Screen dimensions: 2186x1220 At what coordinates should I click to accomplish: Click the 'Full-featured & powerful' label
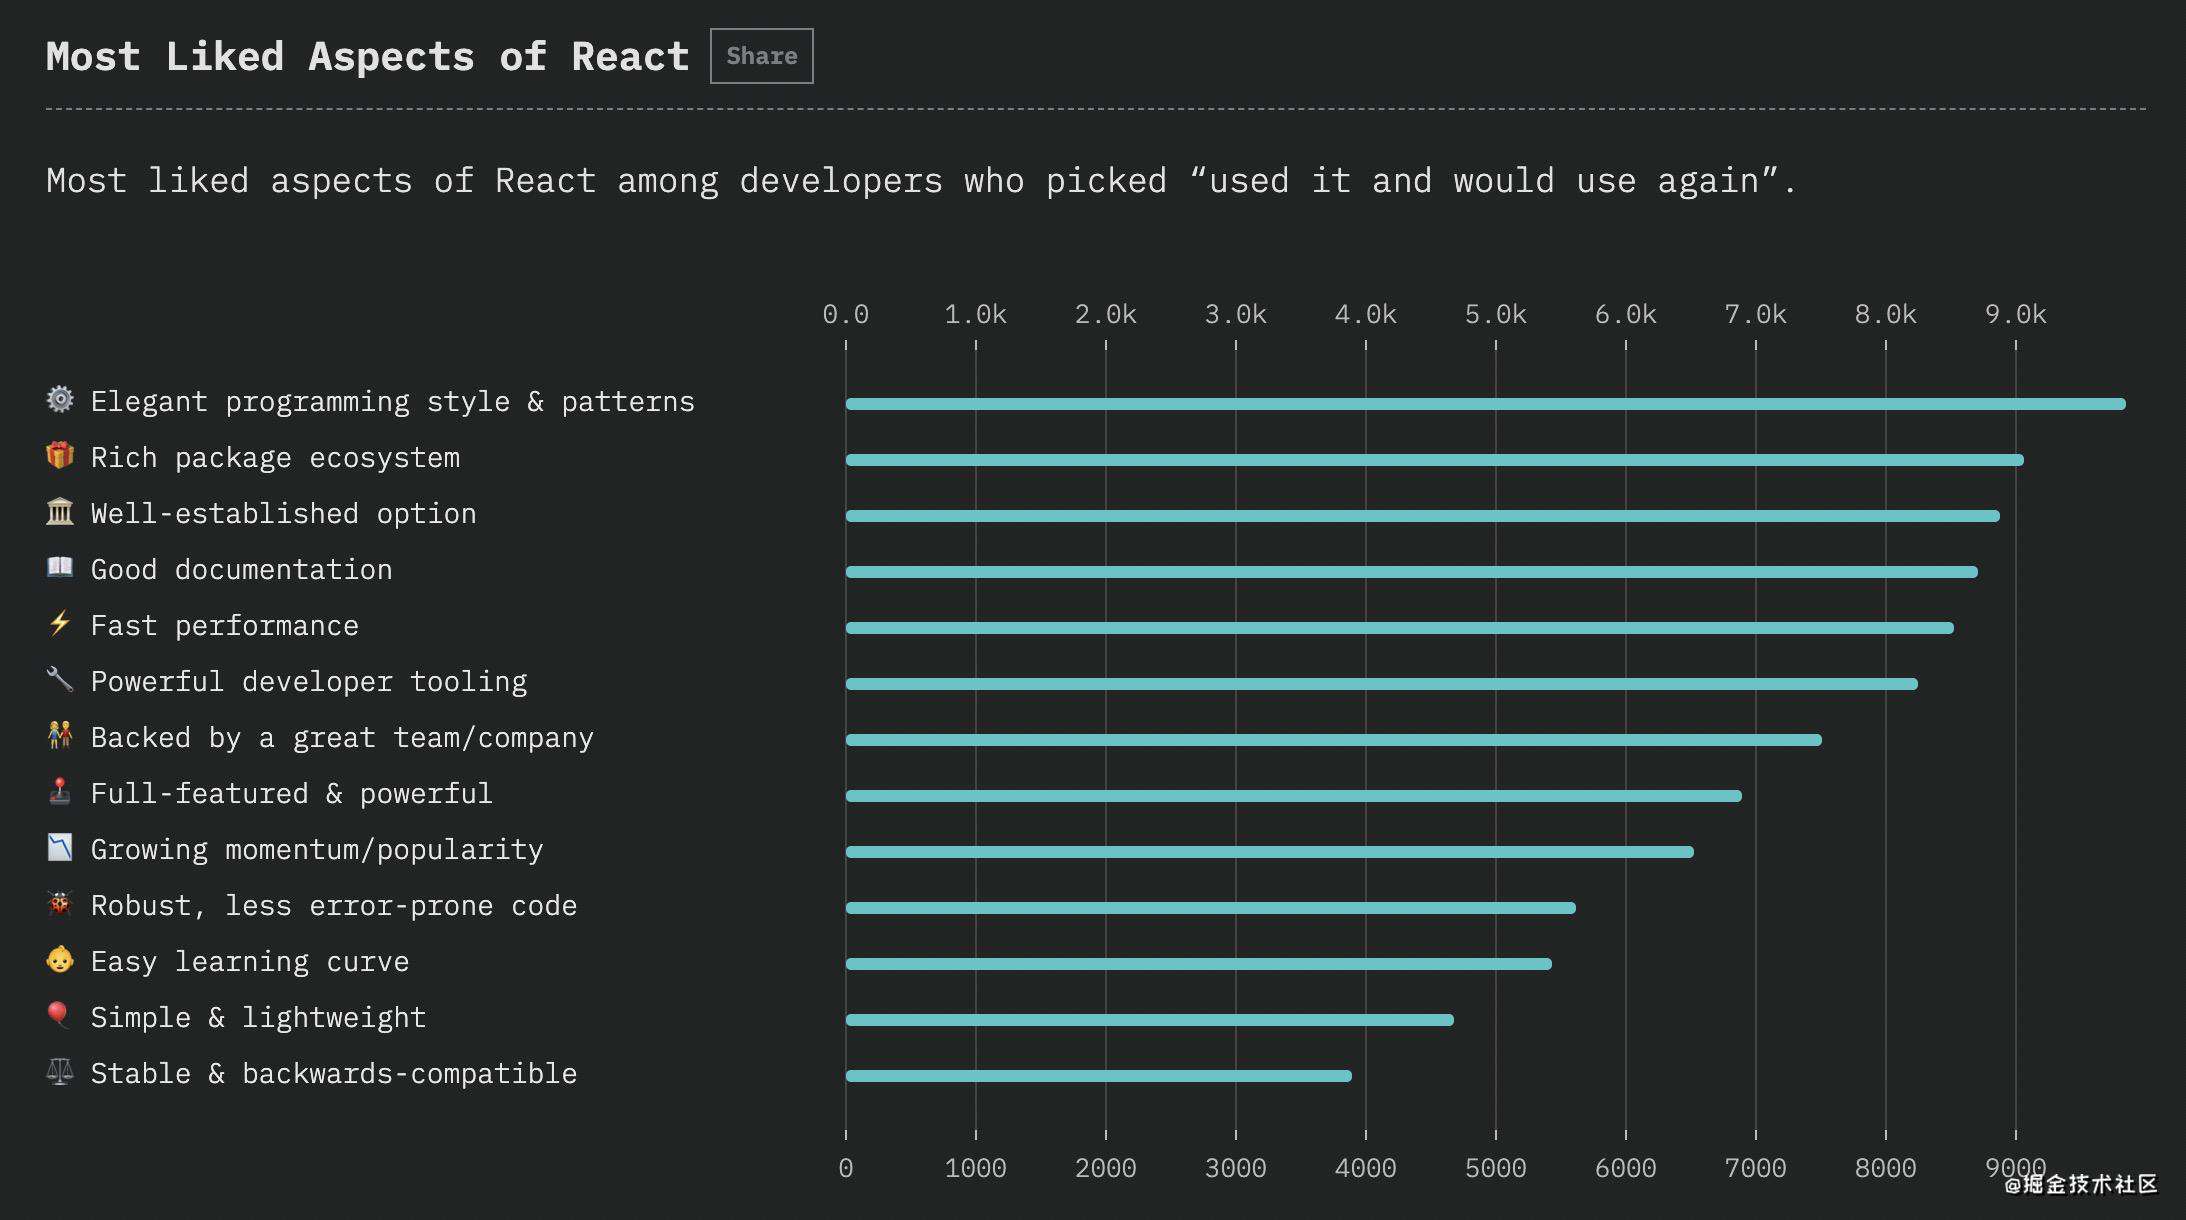291,794
